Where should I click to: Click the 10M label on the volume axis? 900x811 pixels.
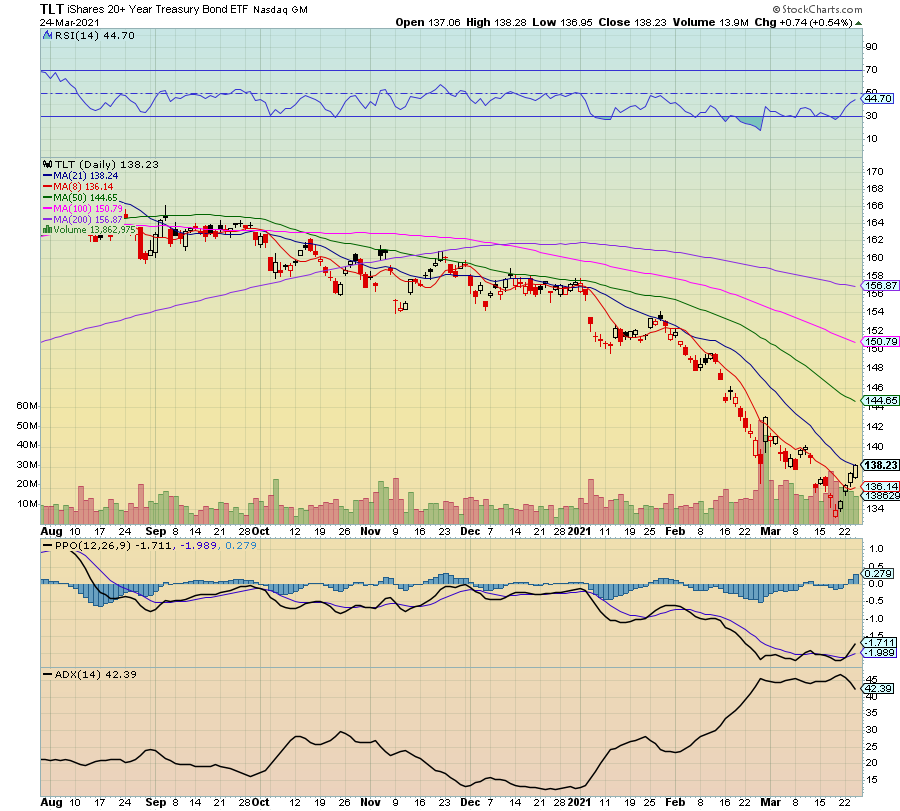[27, 505]
